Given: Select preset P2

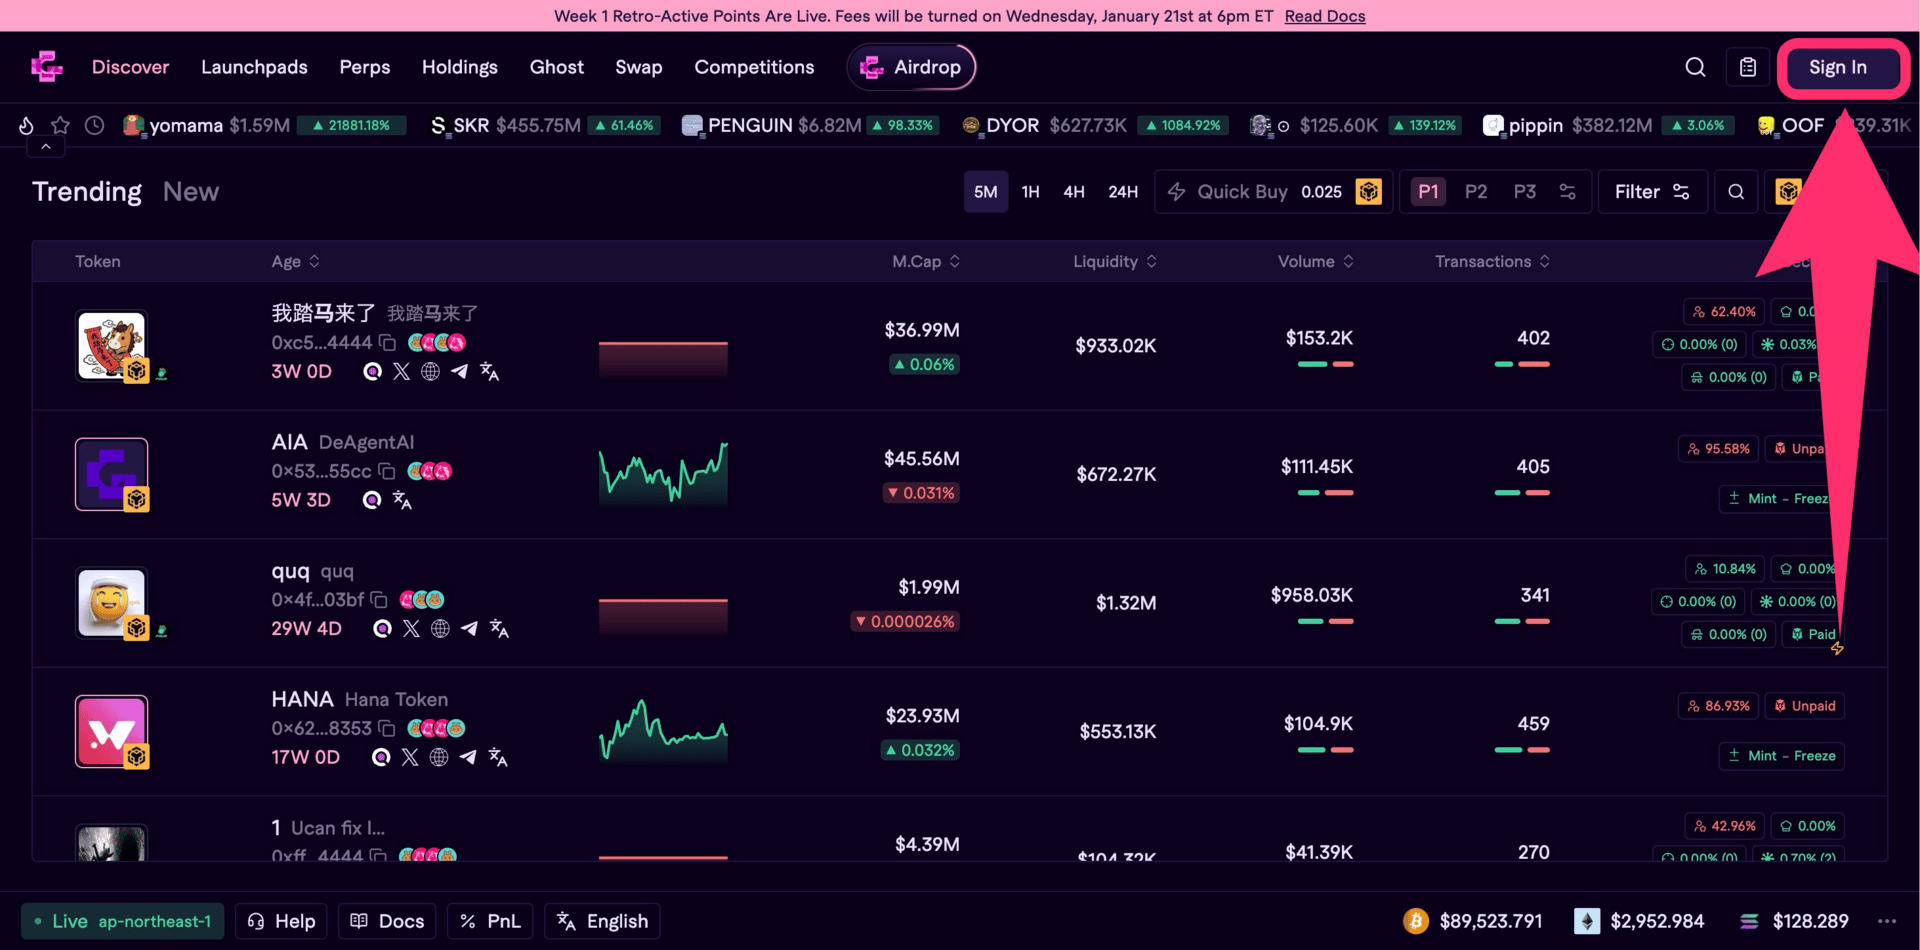Looking at the screenshot, I should click(1476, 192).
